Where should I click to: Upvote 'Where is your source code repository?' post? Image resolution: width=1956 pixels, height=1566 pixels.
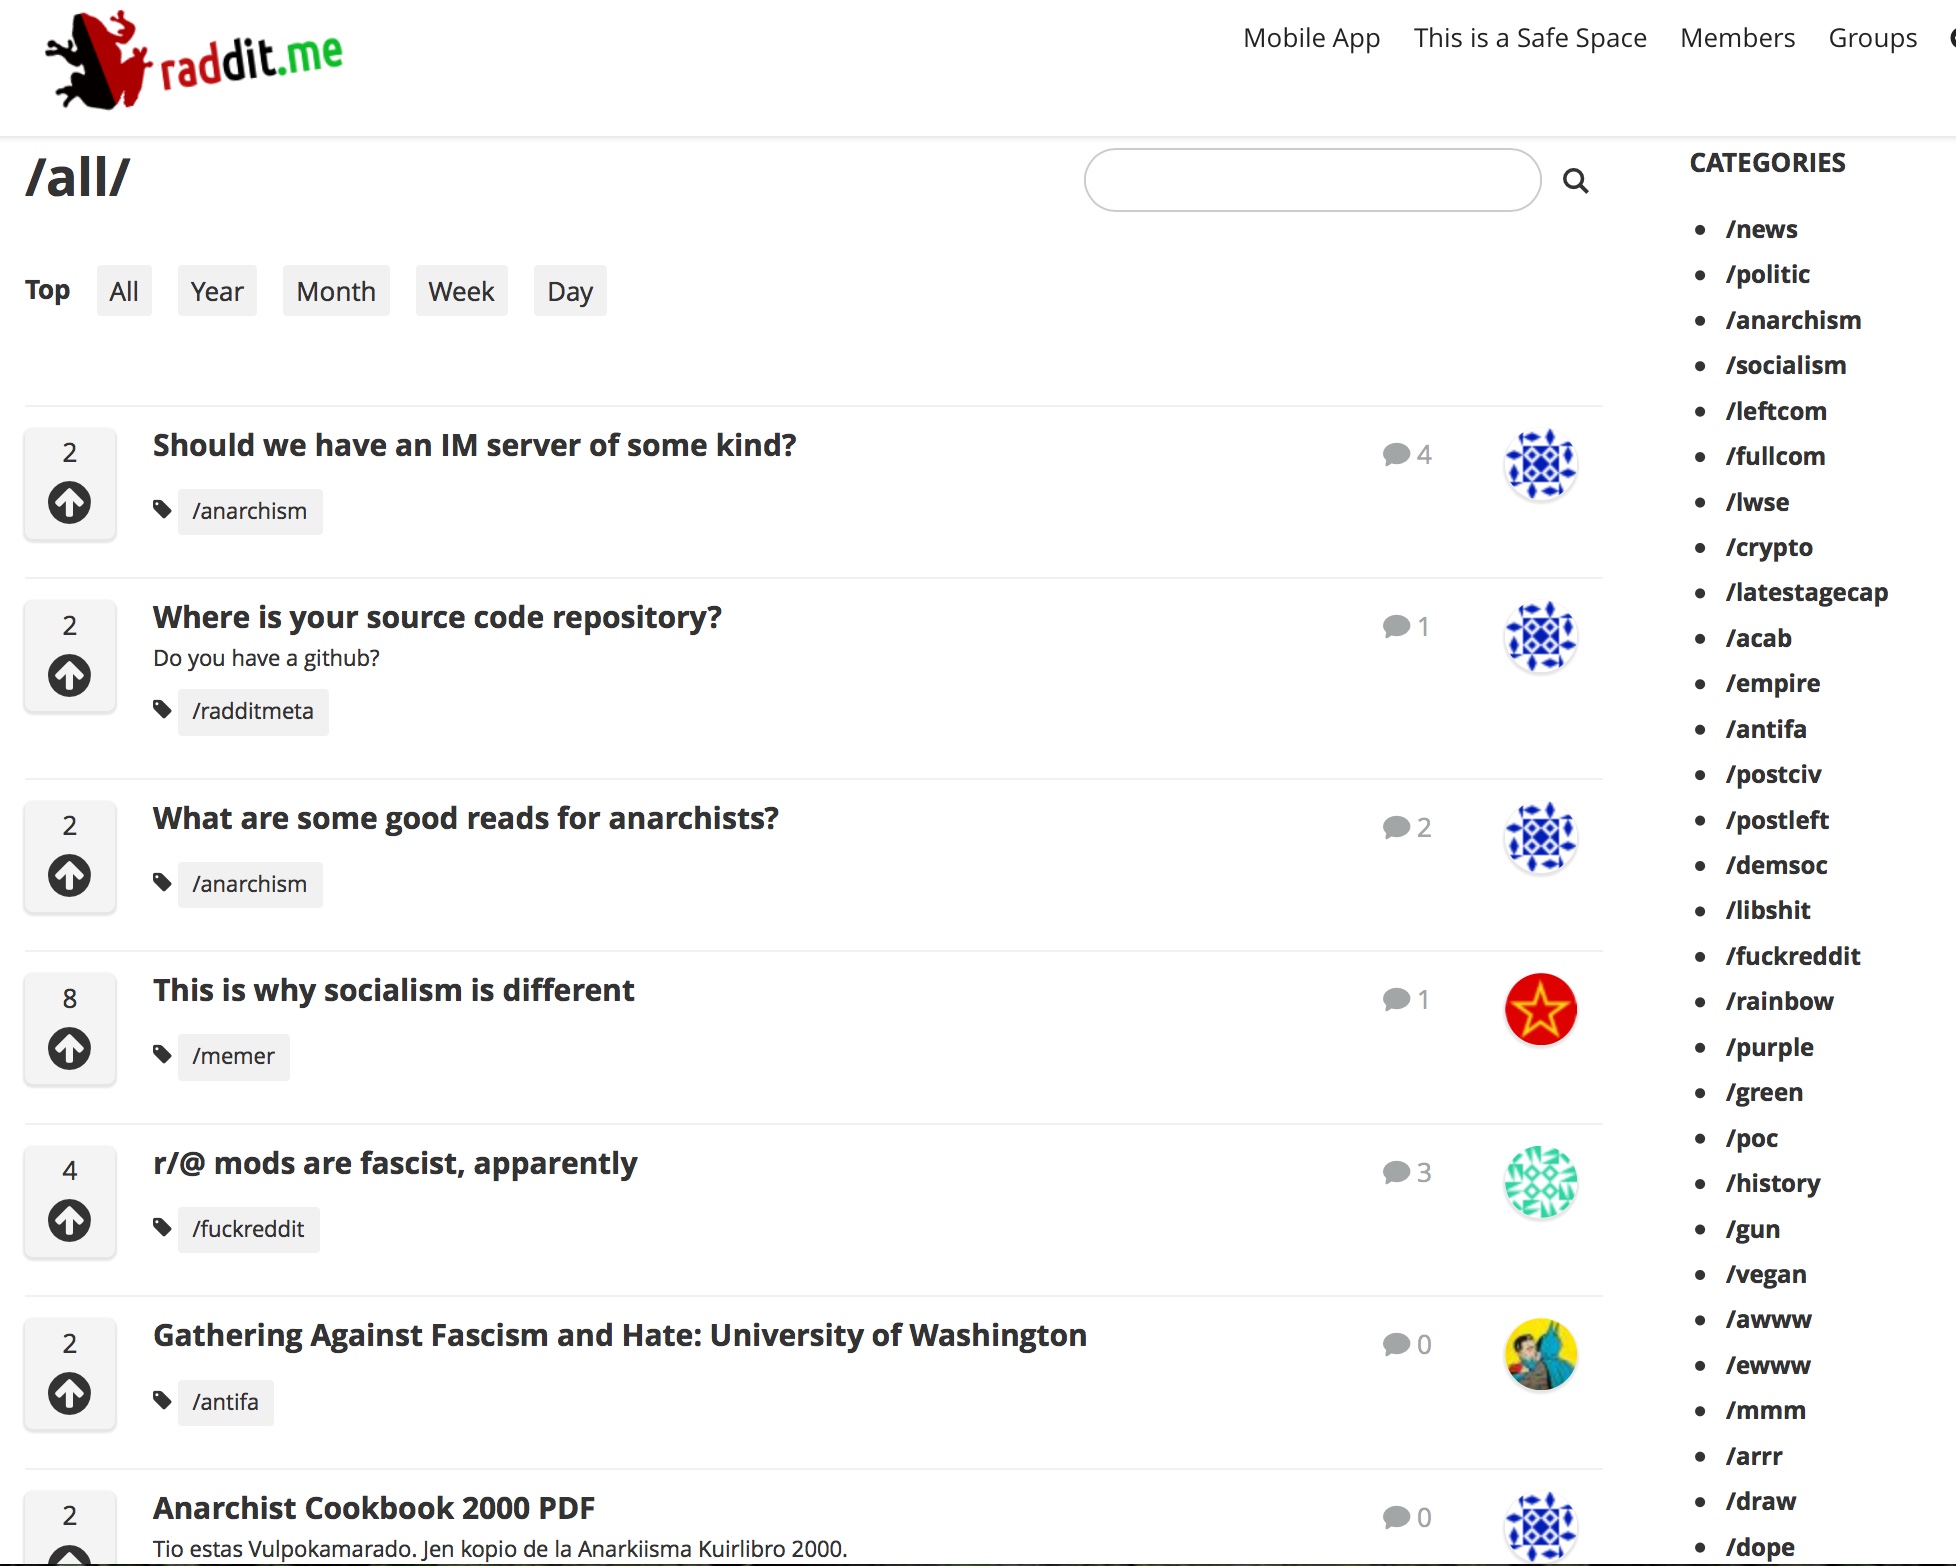70,675
